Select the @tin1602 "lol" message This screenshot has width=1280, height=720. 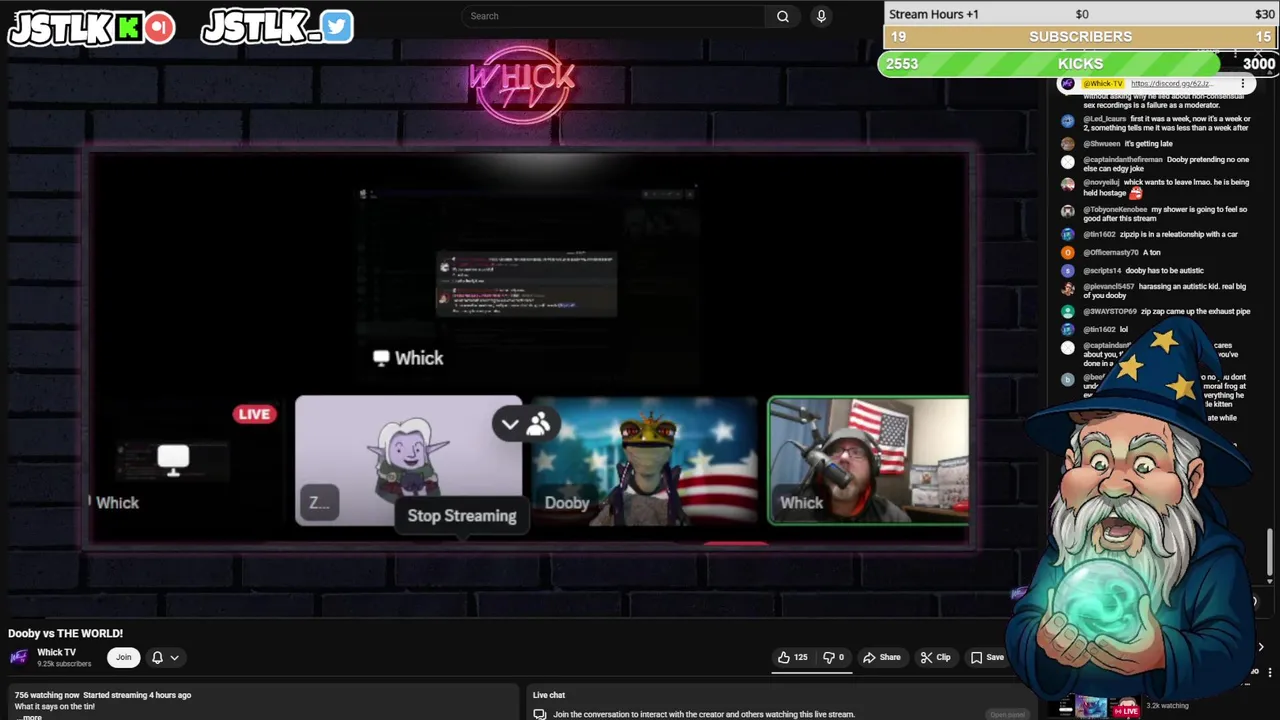1124,330
